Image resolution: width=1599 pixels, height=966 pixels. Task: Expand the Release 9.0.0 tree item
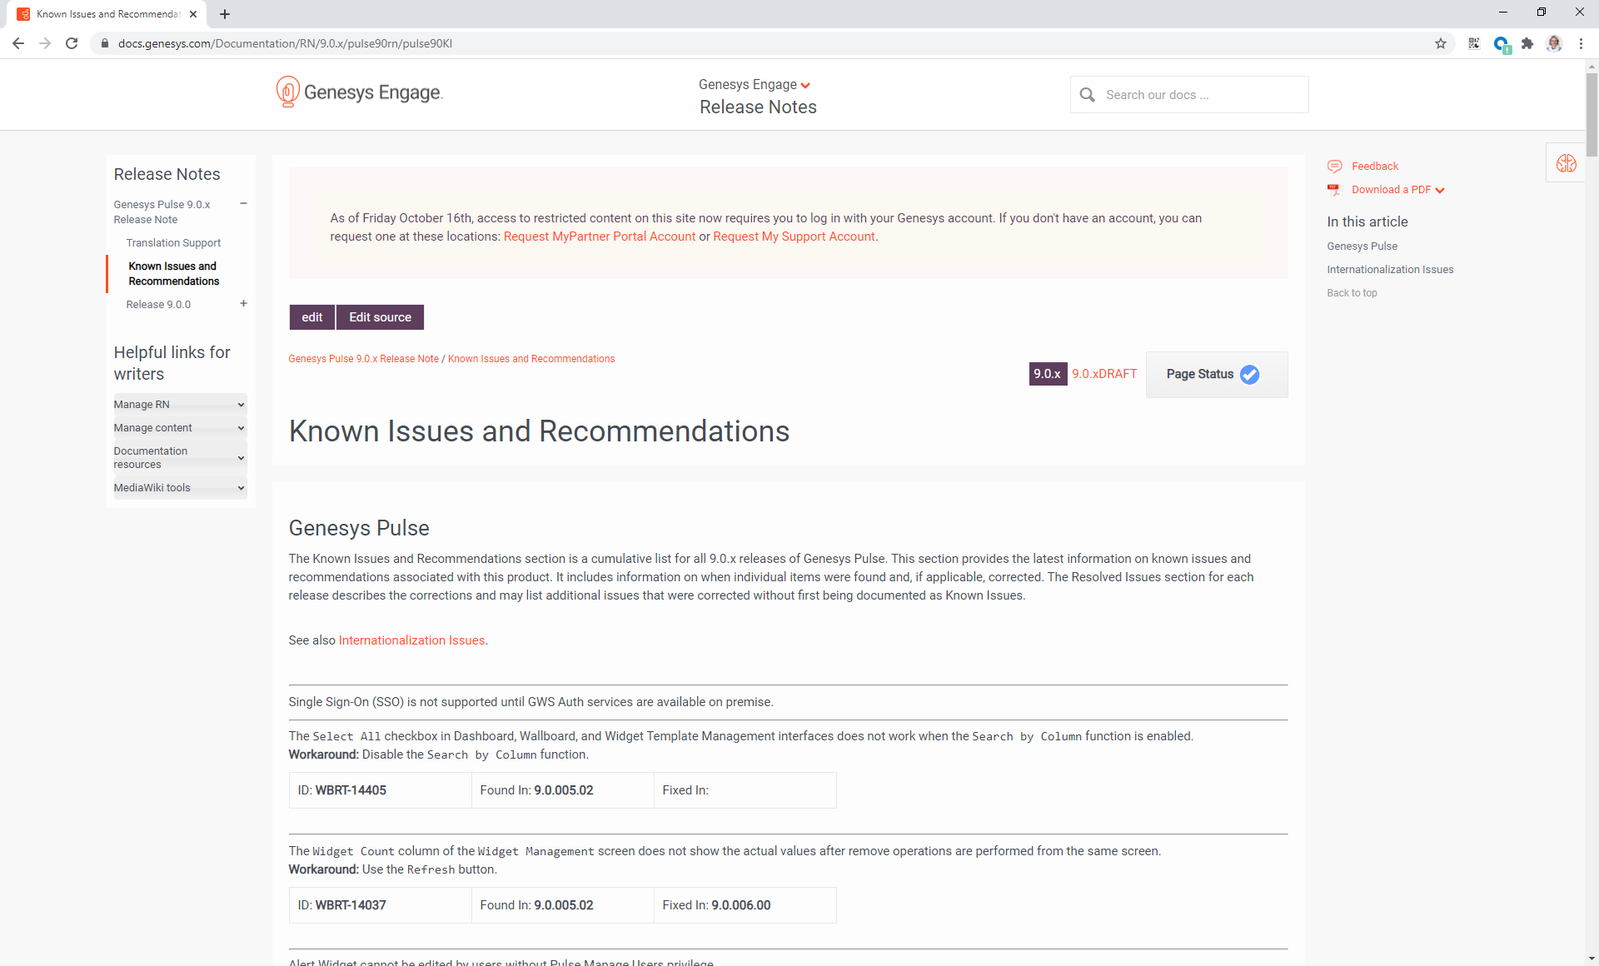click(x=243, y=304)
